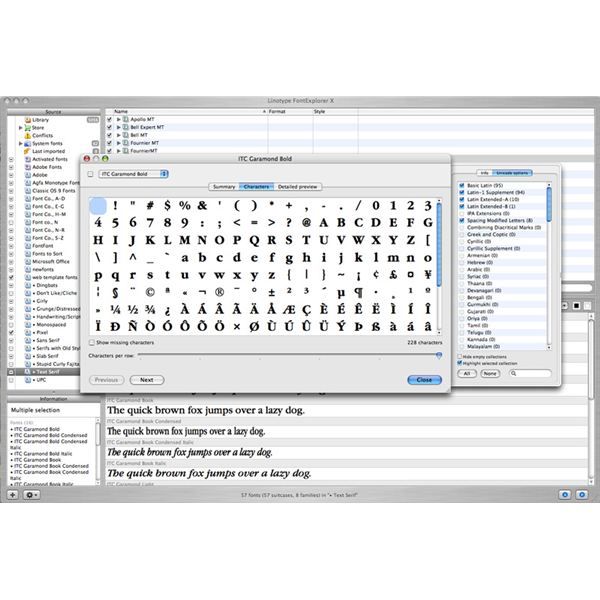Click the Microsoft Office set icon

click(28, 261)
